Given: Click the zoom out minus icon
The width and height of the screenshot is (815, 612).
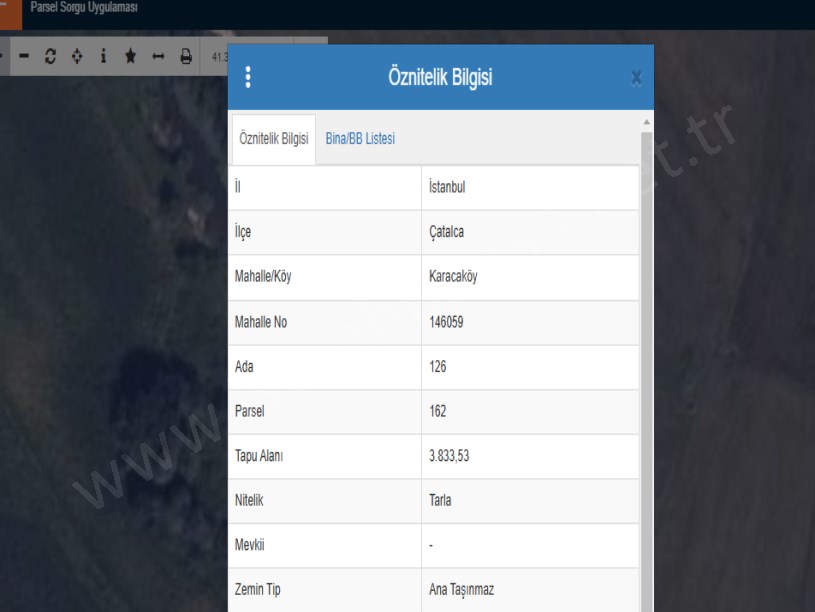Looking at the screenshot, I should [x=24, y=56].
